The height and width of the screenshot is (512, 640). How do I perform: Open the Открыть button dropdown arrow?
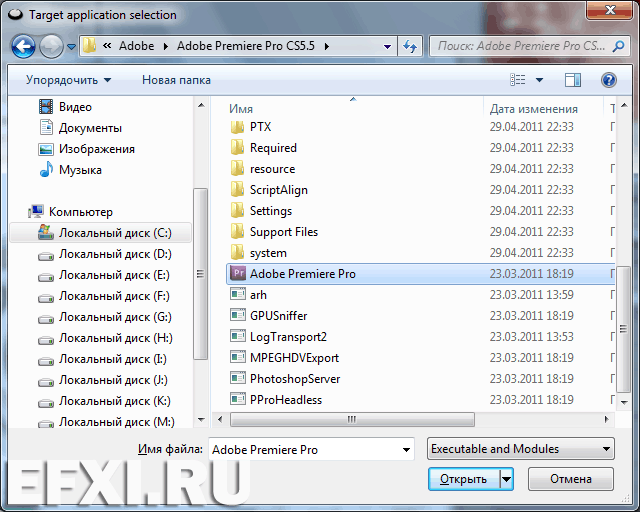(507, 479)
